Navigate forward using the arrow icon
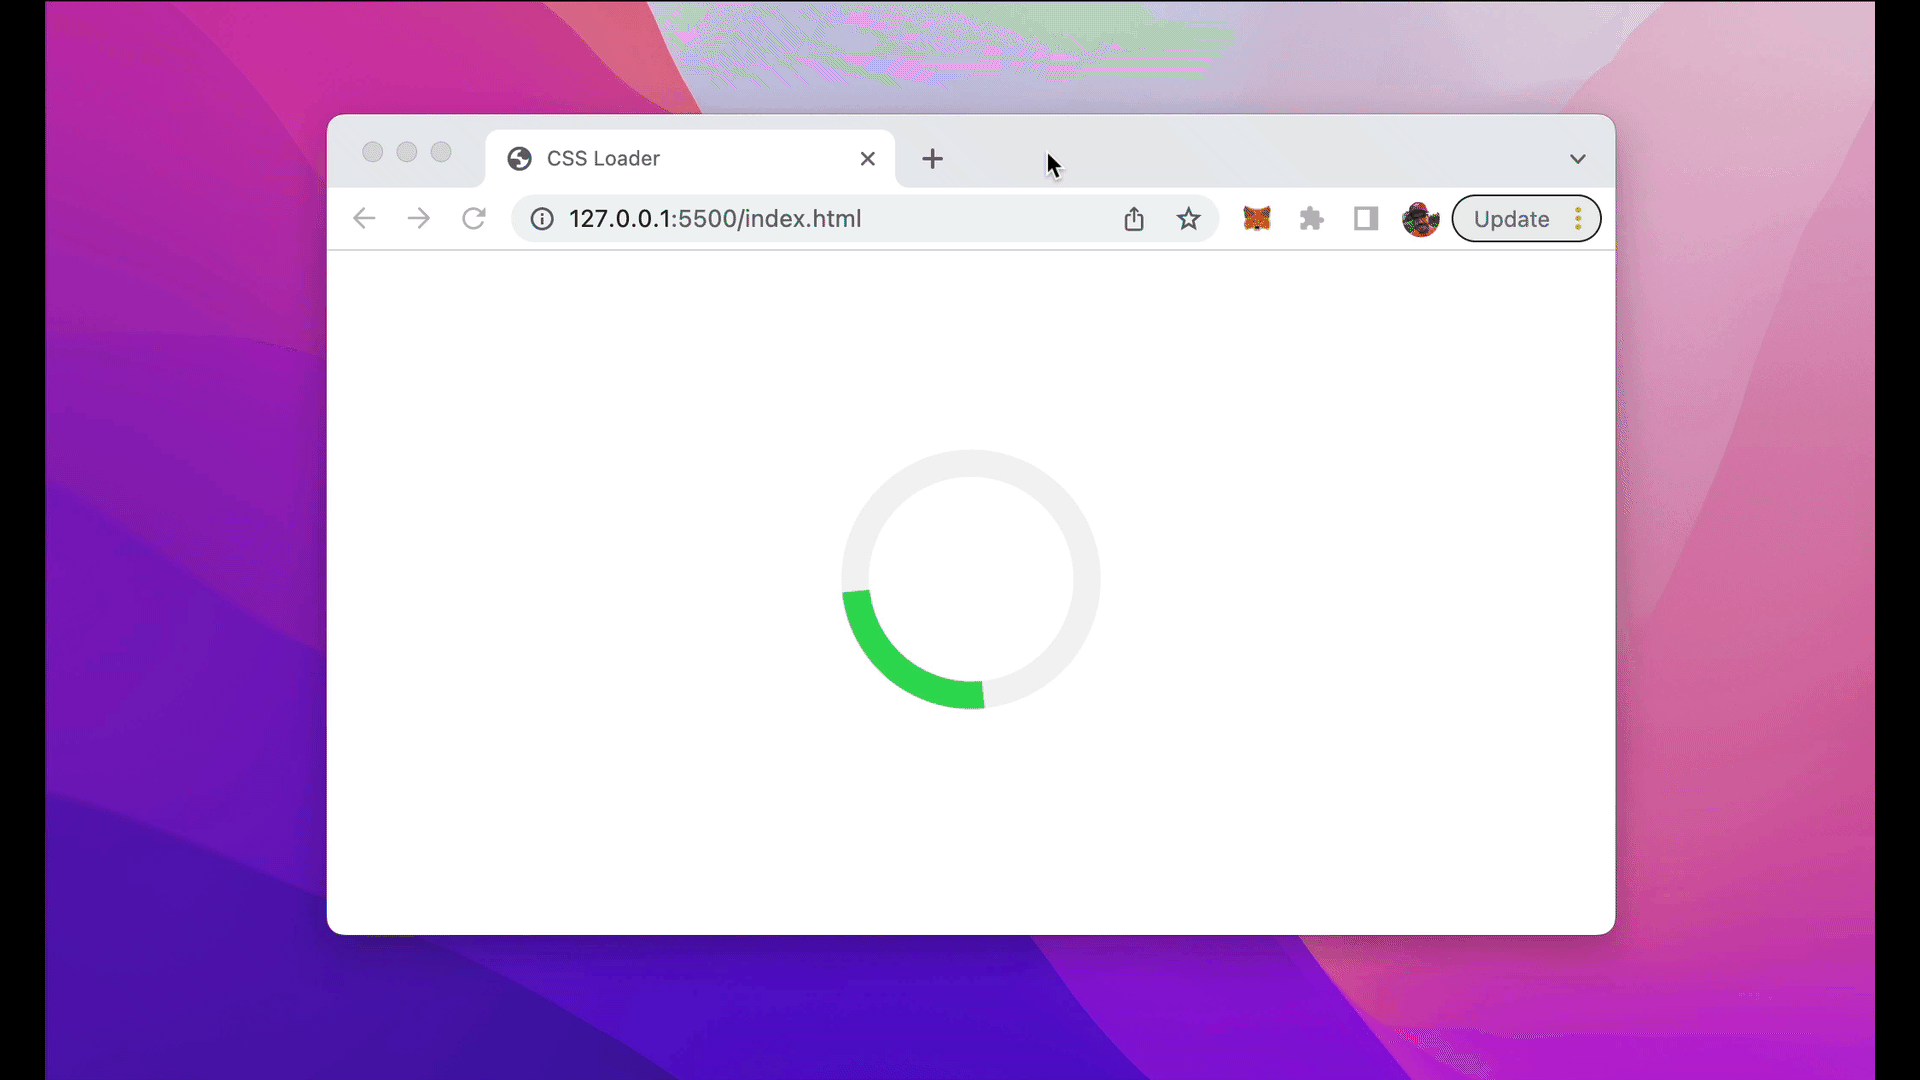1920x1080 pixels. click(x=418, y=218)
